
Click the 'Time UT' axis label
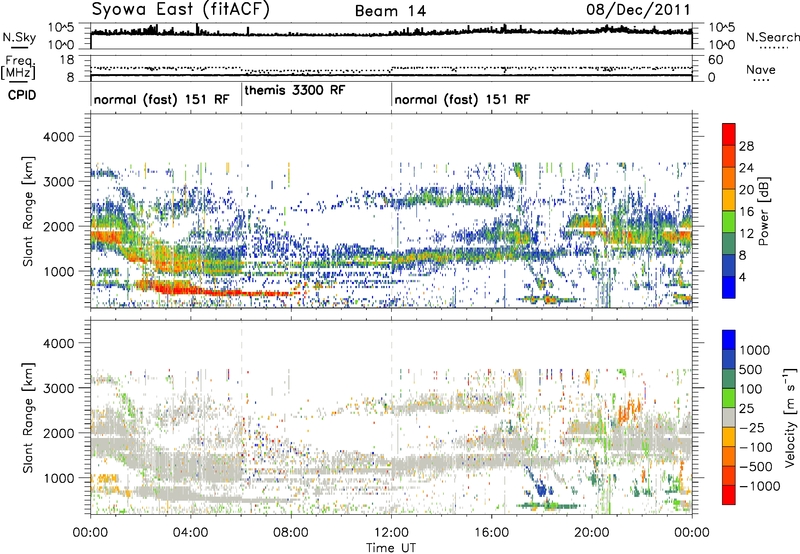tap(391, 548)
